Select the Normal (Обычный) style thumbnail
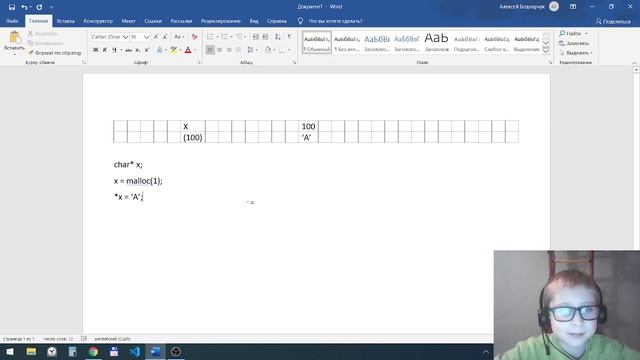Image resolution: width=640 pixels, height=360 pixels. tap(317, 42)
